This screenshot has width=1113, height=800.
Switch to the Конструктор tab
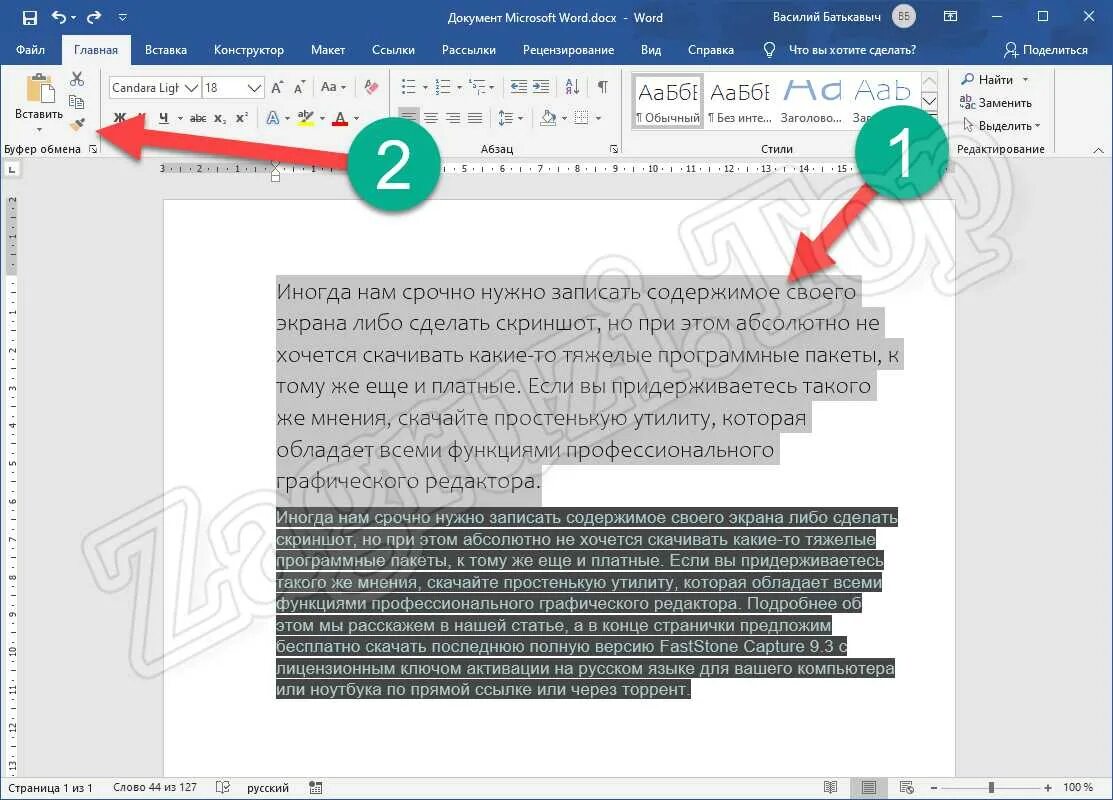[248, 50]
